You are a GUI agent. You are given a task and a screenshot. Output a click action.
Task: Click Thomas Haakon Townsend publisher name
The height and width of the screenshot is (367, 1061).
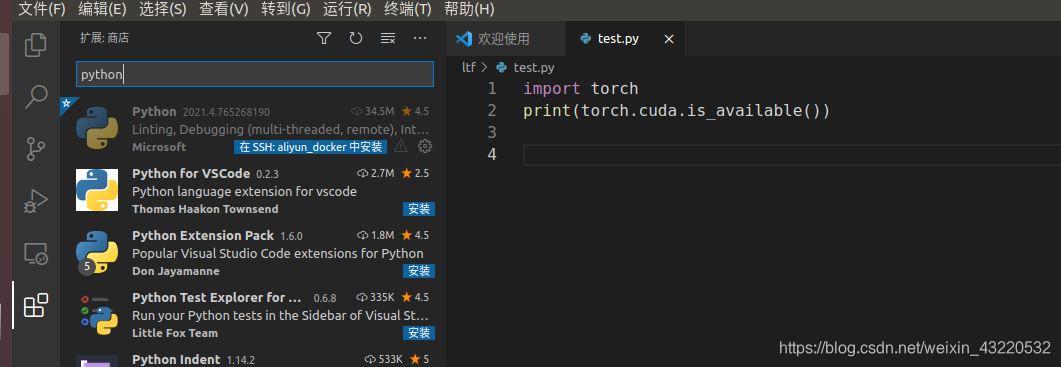(x=205, y=209)
